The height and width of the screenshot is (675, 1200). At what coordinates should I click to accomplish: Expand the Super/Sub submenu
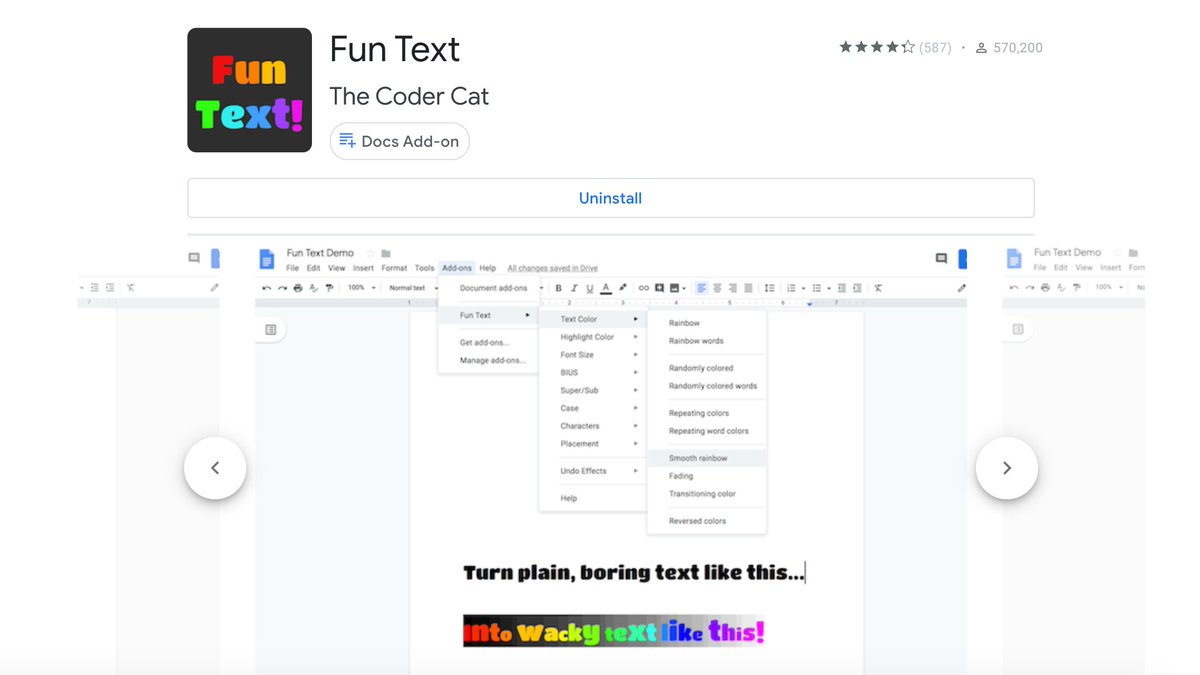592,390
